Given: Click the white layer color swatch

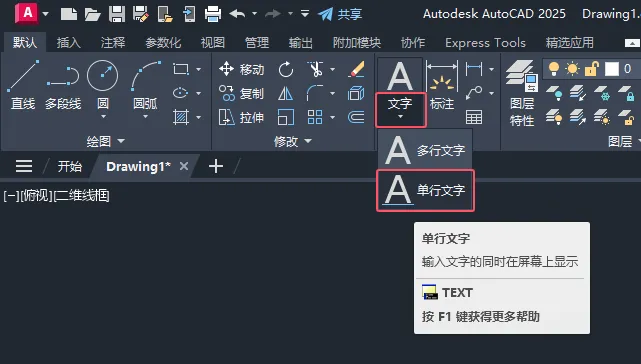Looking at the screenshot, I should point(612,69).
